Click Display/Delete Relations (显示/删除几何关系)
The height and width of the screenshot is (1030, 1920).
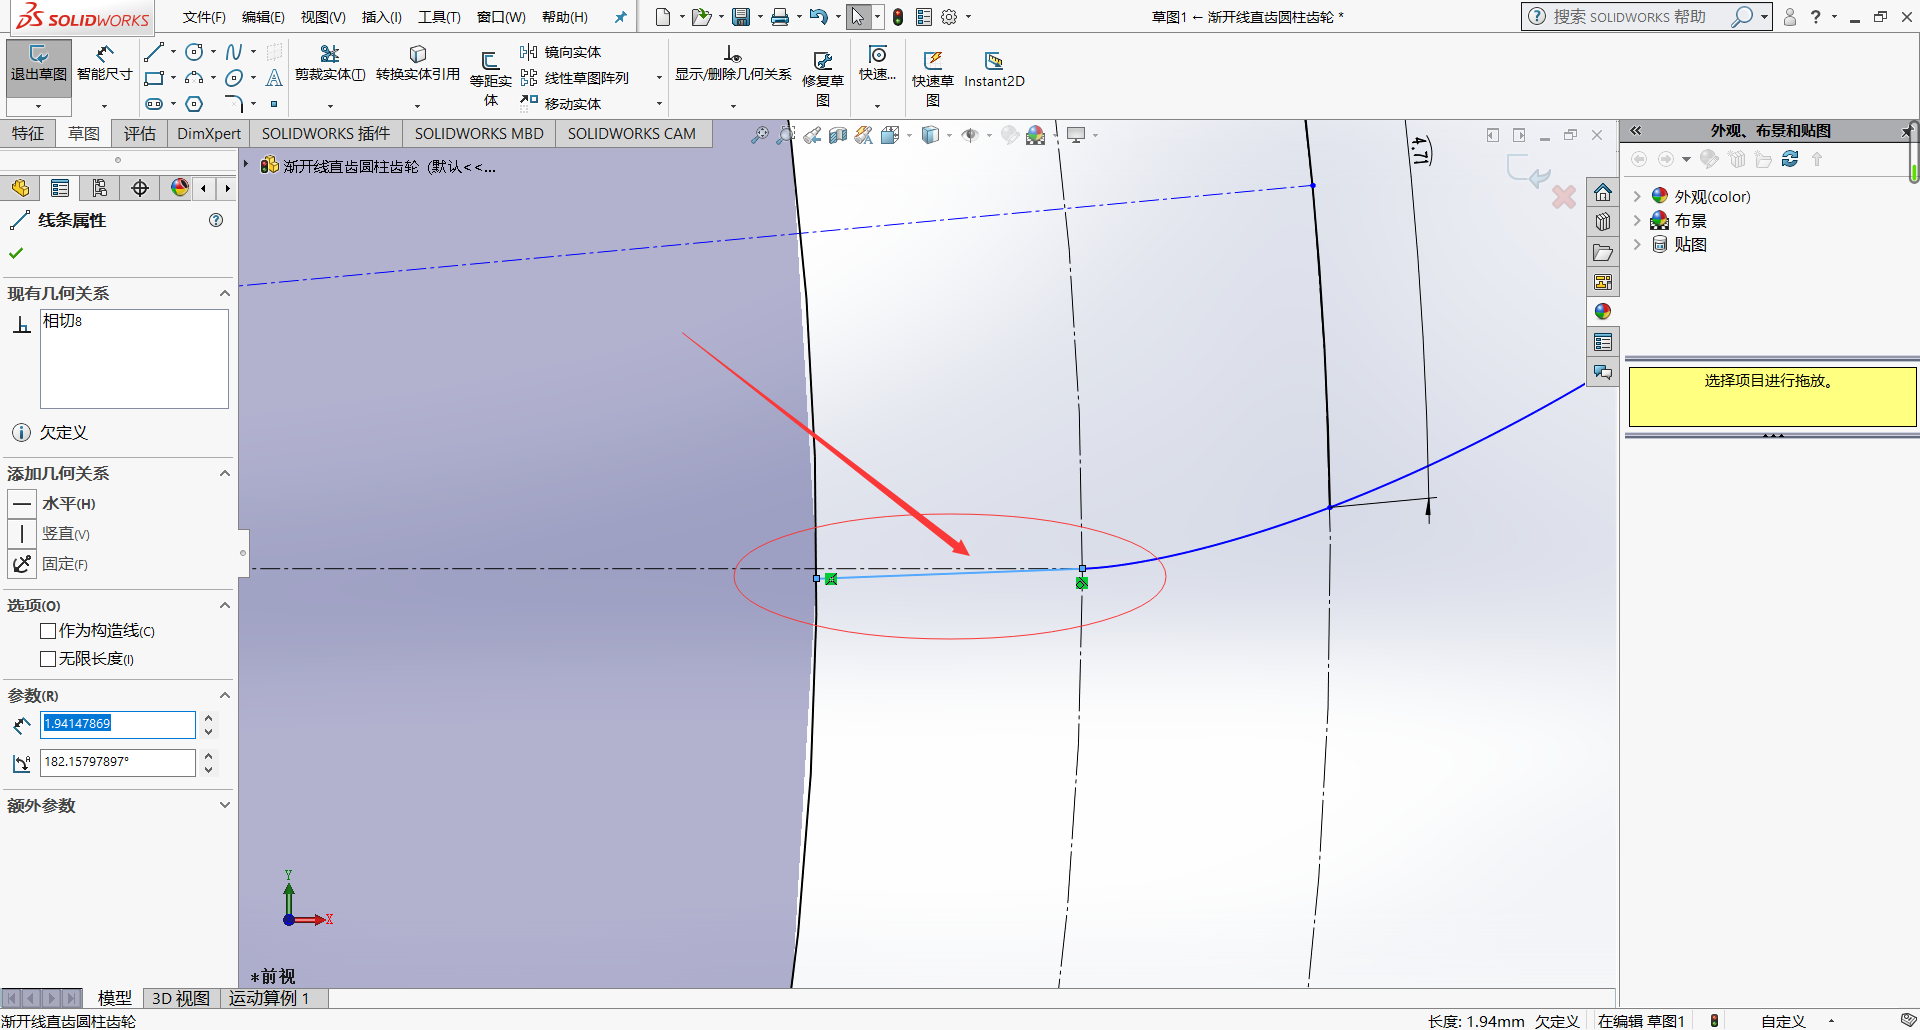click(733, 64)
